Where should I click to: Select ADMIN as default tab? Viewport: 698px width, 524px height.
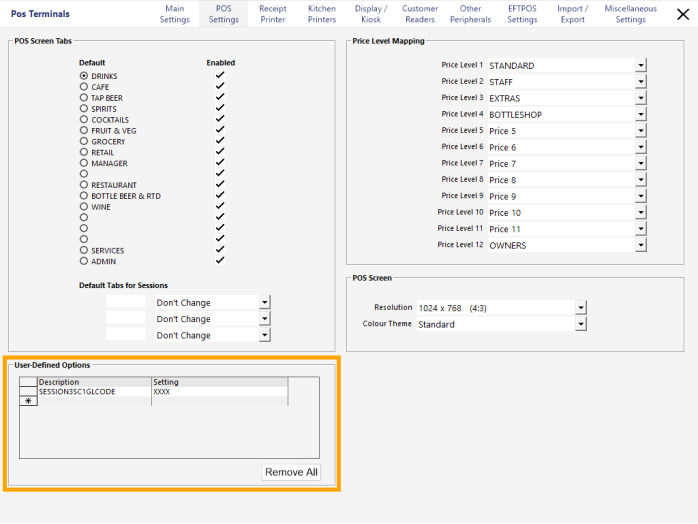point(84,261)
